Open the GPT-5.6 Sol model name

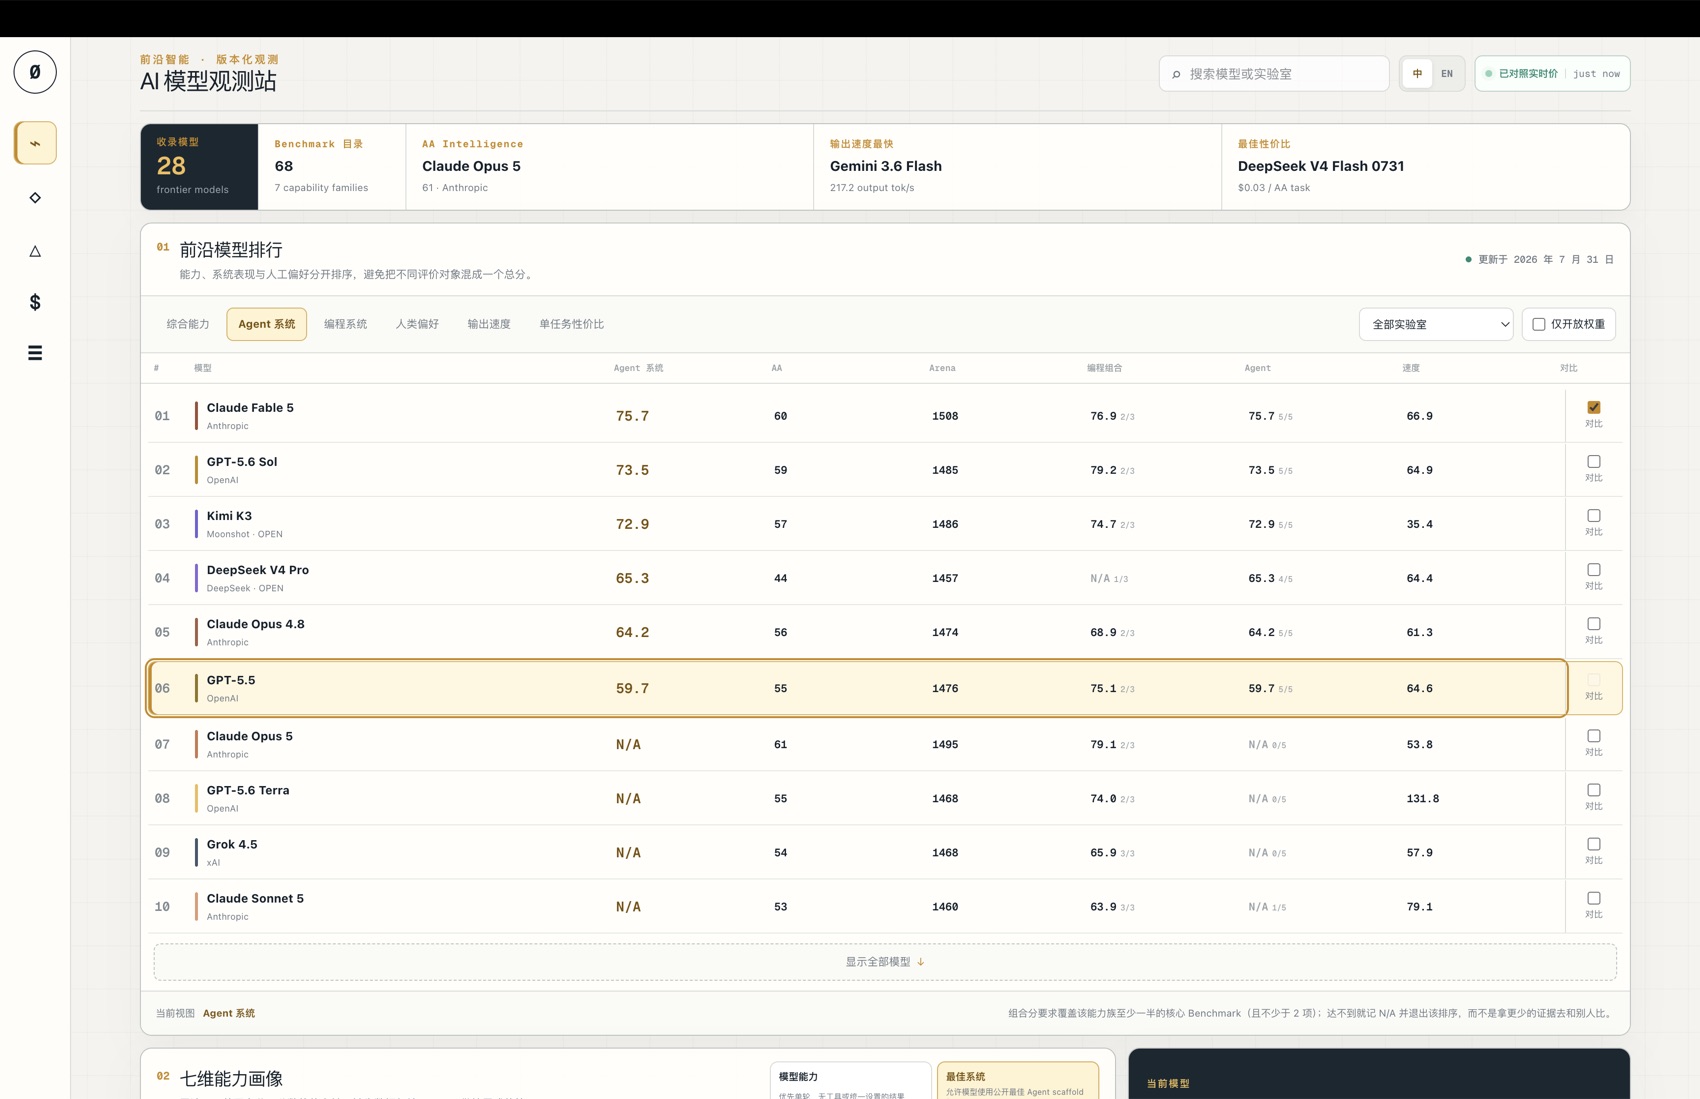click(242, 462)
